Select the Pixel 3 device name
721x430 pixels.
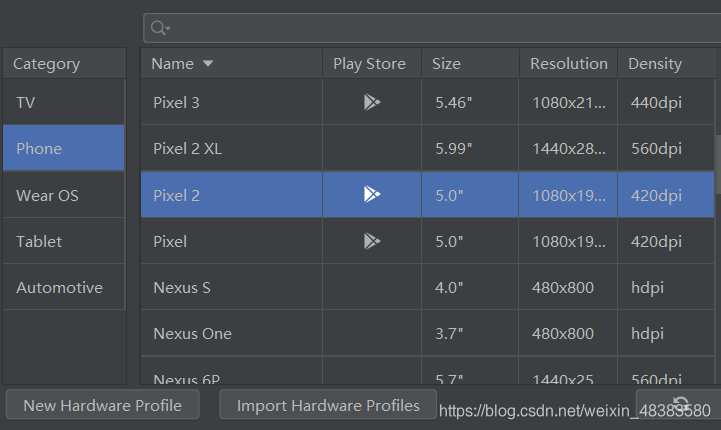pos(176,103)
